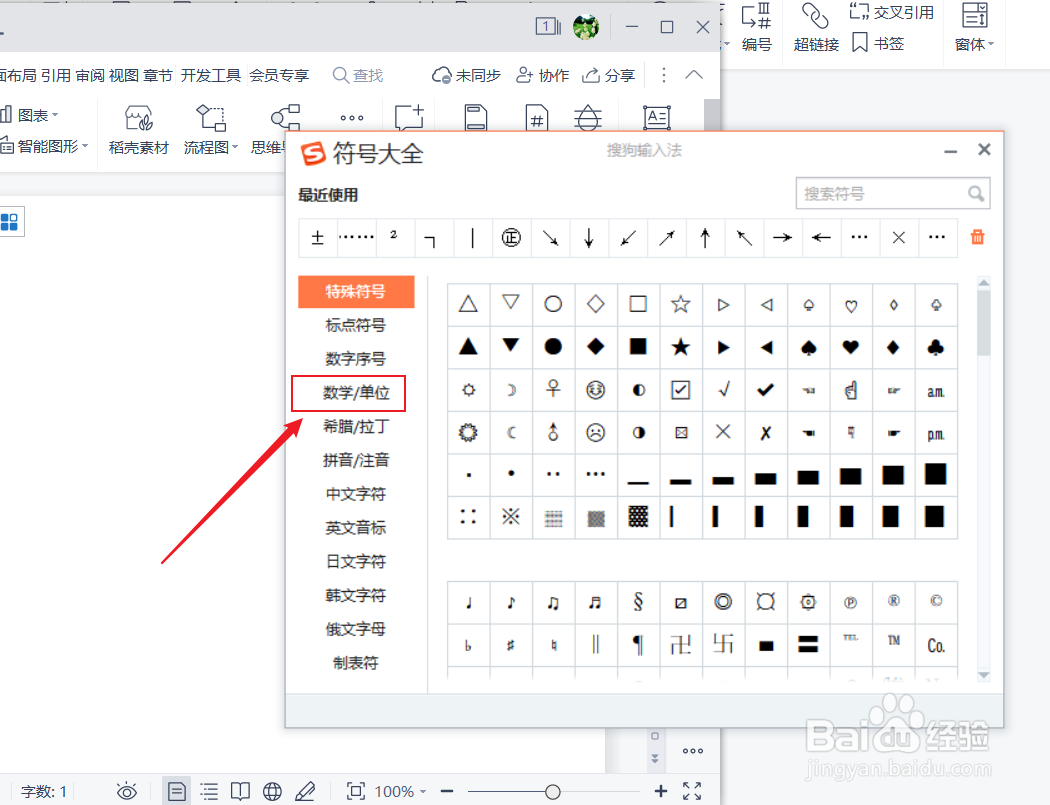Open the 100% zoom level dropdown
This screenshot has width=1050, height=805.
[397, 791]
